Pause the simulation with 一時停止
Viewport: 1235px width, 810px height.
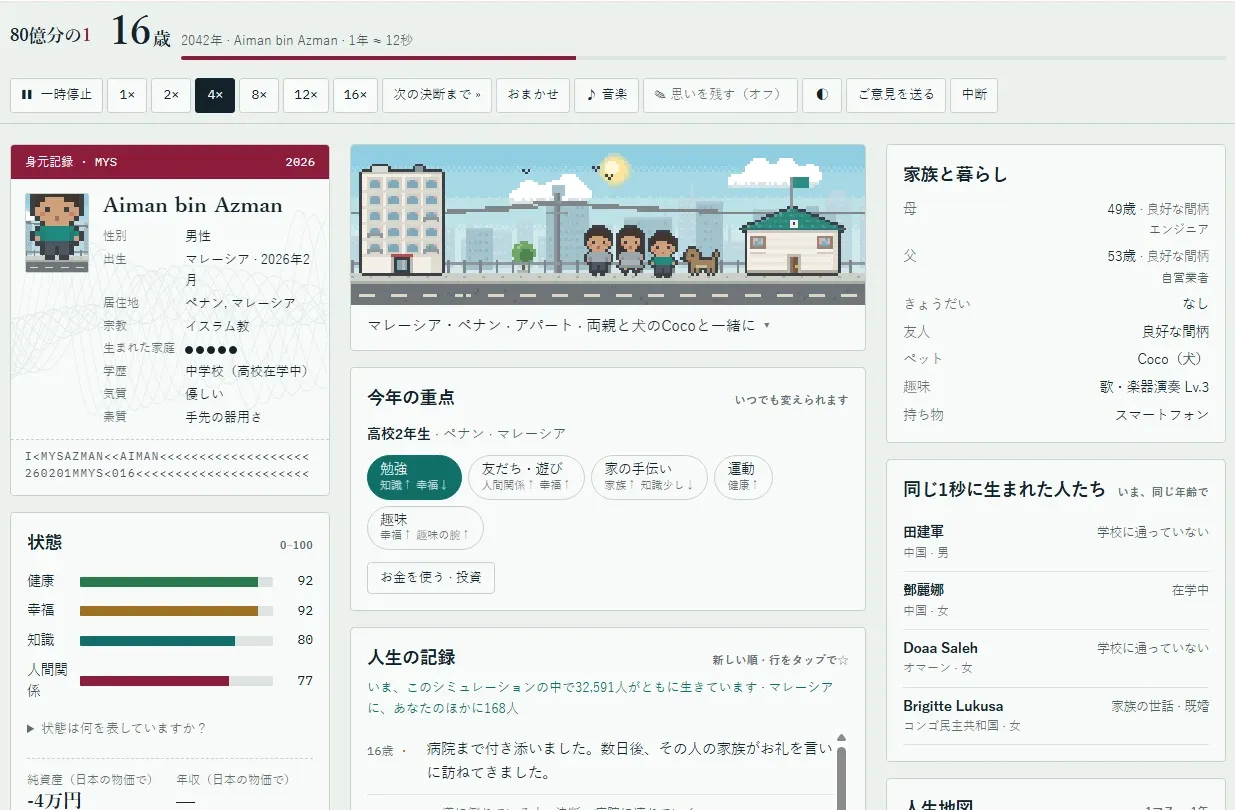[56, 95]
